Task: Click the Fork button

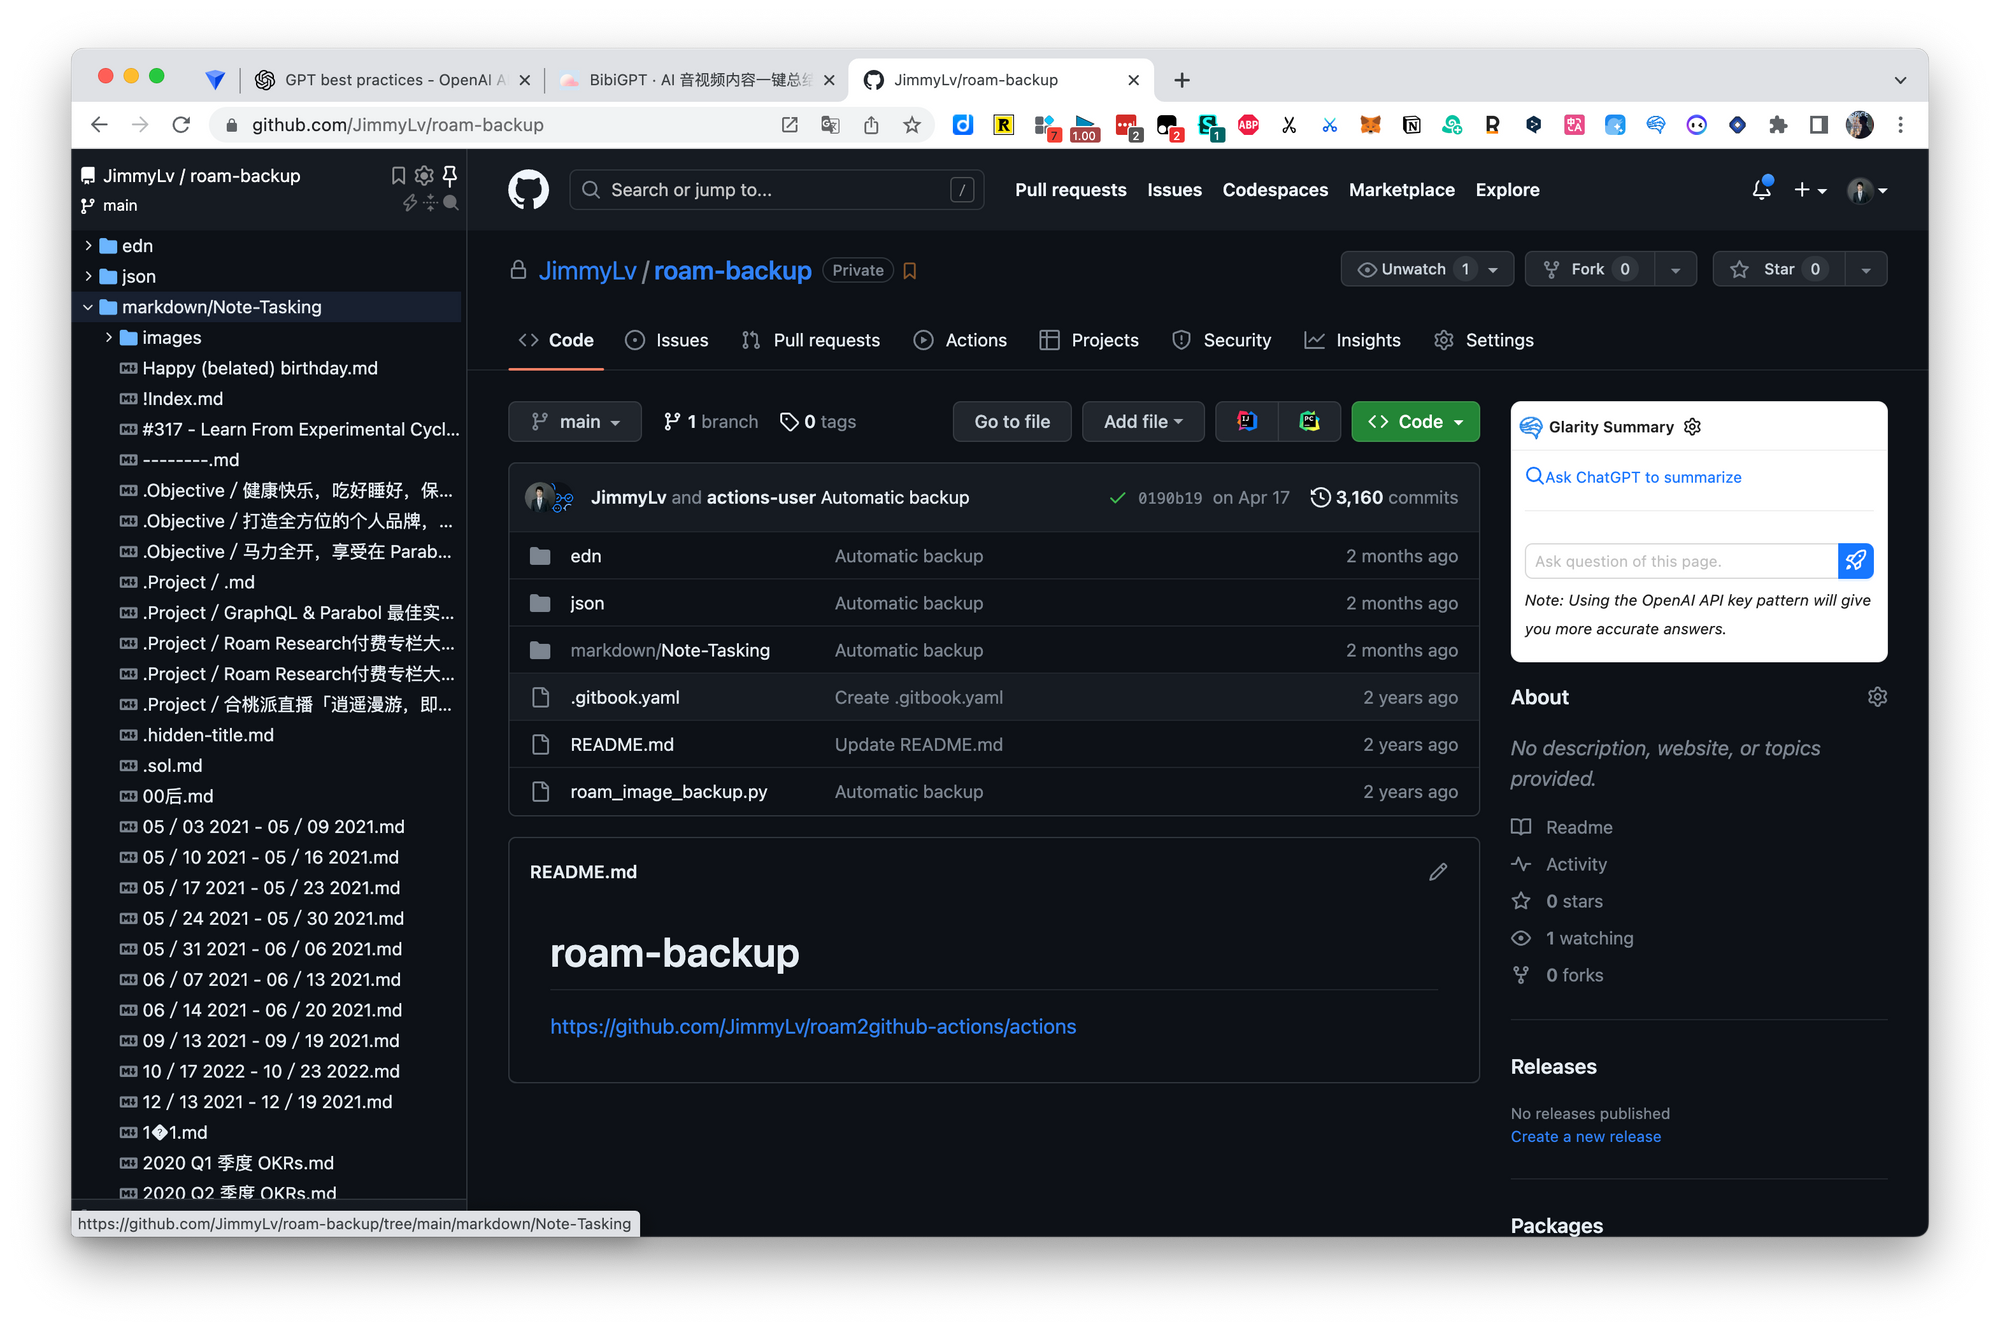Action: (x=1589, y=269)
